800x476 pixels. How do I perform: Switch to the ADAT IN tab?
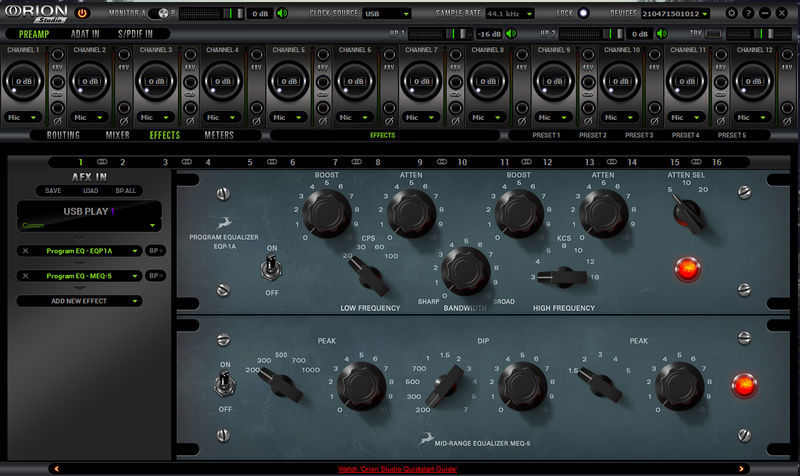tap(85, 34)
